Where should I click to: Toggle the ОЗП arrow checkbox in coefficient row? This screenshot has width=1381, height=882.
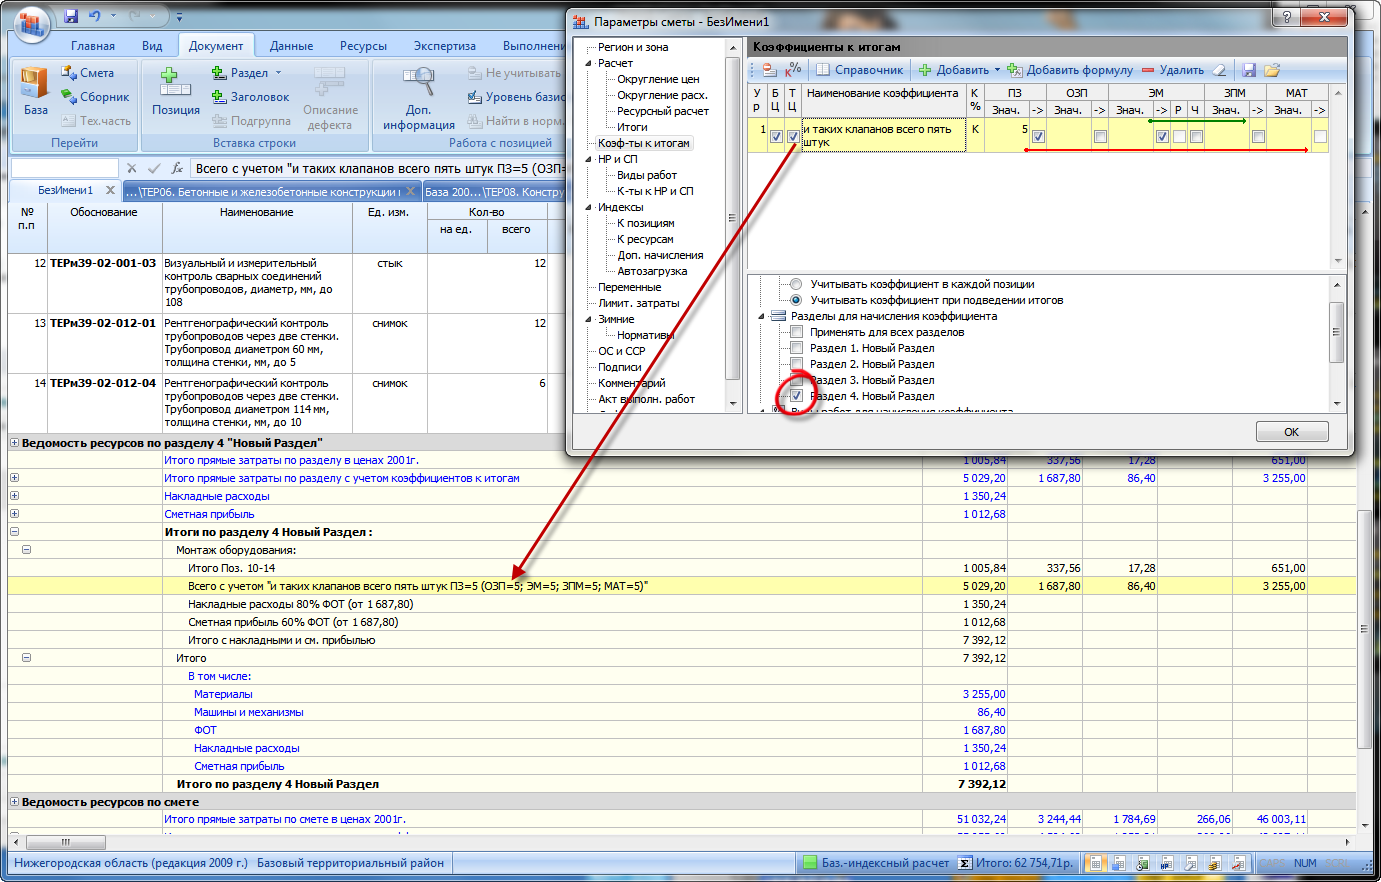tap(1100, 136)
